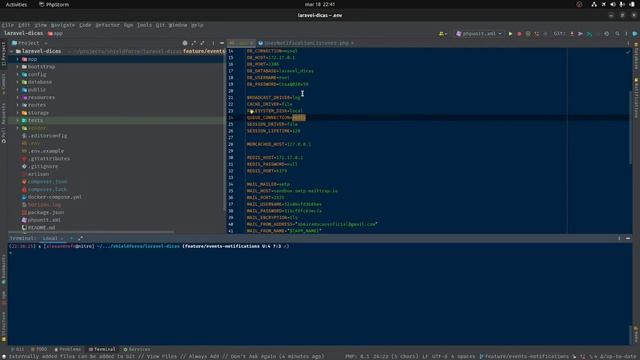Expand the resources folder
Viewport: 640px width, 360px height.
(x=18, y=98)
